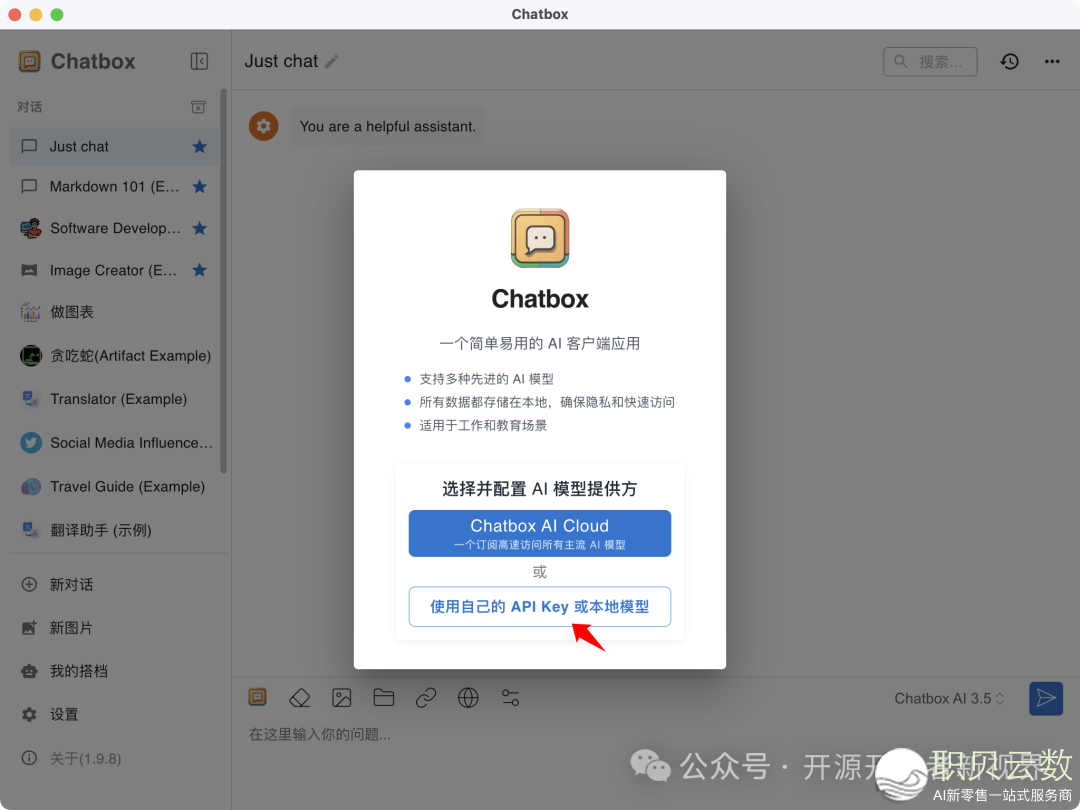Unstar the Just chat conversation

click(200, 146)
